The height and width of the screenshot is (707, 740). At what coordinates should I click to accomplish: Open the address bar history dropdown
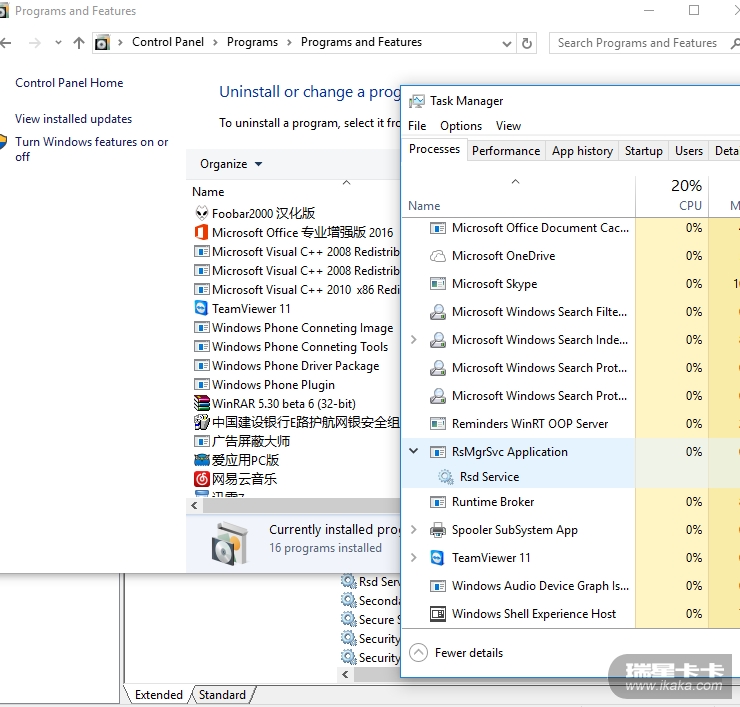pos(507,43)
